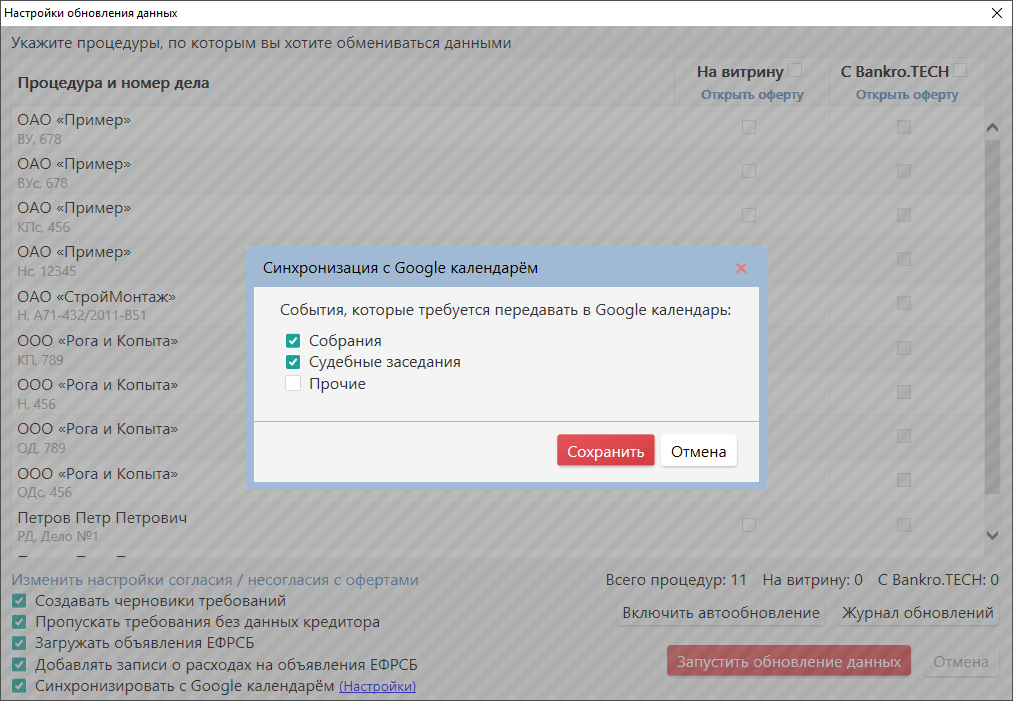This screenshot has height=701, width=1013.
Task: Click Отмена in the sync dialog
Action: (698, 451)
